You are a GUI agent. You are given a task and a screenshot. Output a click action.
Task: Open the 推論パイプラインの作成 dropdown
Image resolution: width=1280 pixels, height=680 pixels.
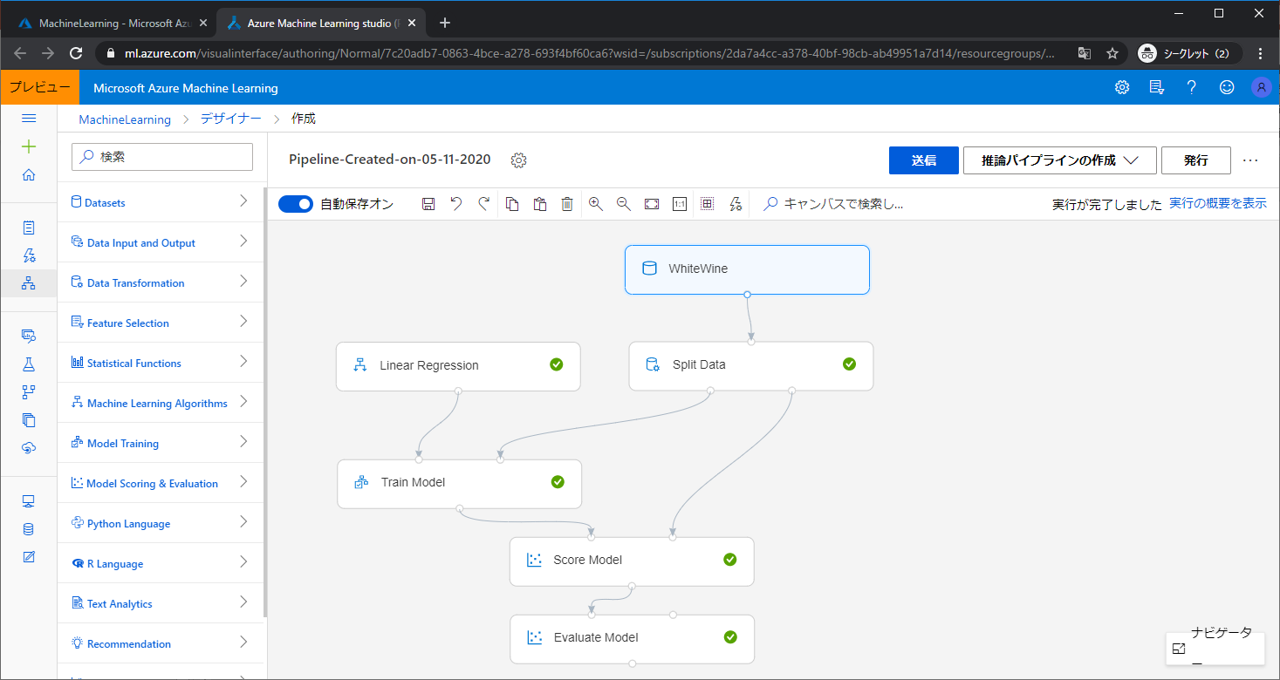tap(1059, 160)
